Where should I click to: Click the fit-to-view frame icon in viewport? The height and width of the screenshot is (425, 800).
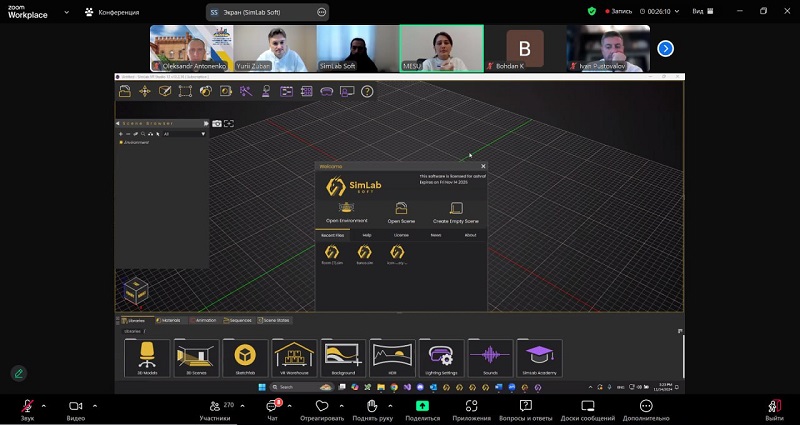(x=229, y=123)
